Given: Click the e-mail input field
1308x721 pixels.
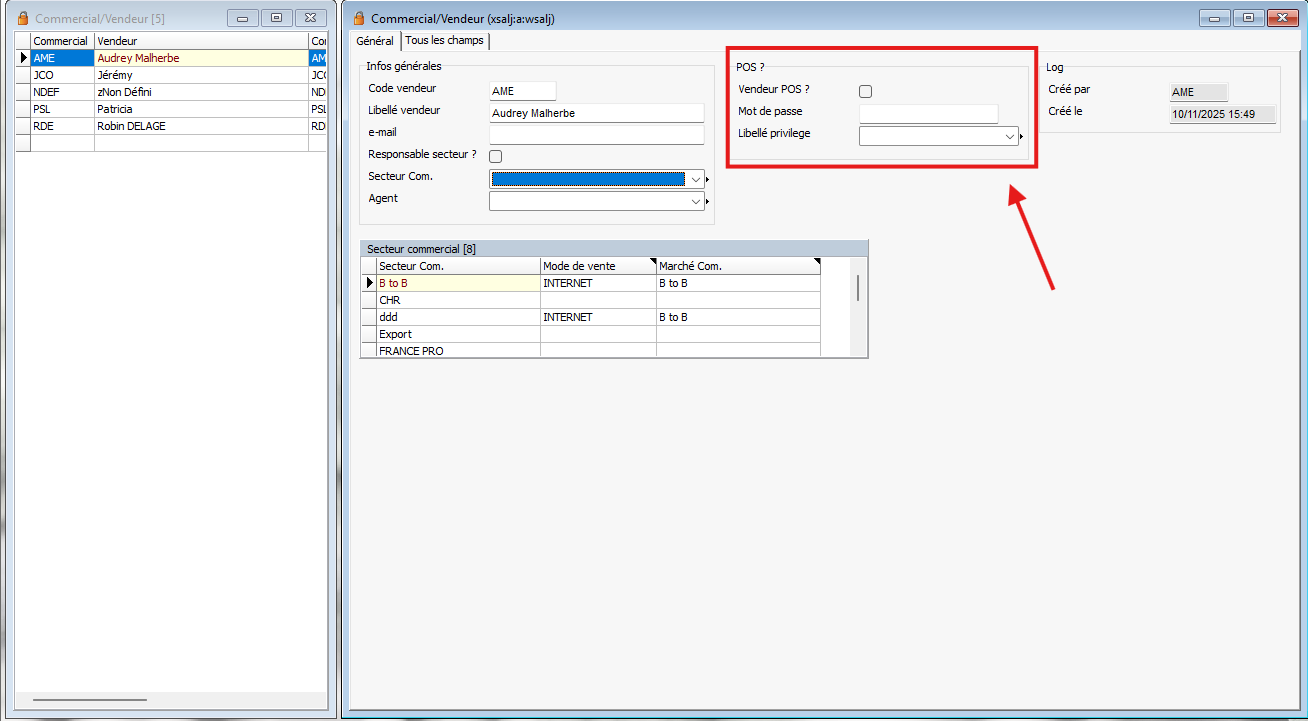Looking at the screenshot, I should 597,135.
